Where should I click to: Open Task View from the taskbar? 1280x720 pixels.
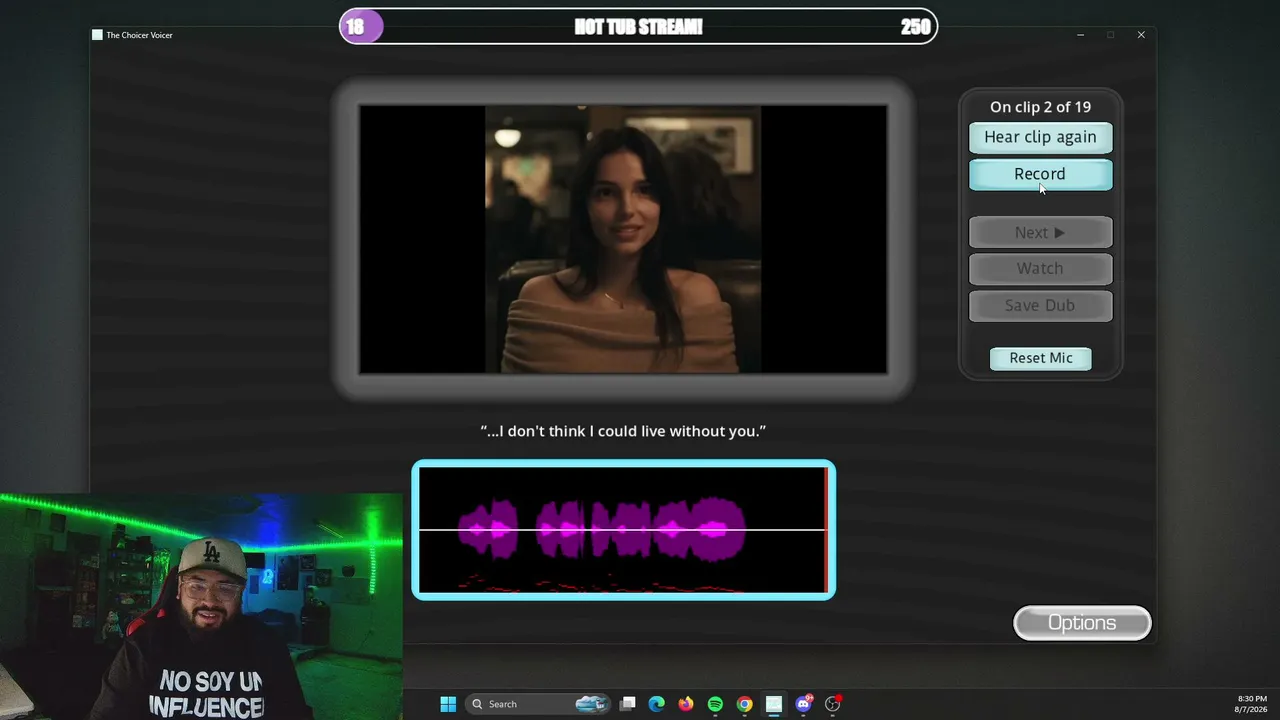coord(627,704)
